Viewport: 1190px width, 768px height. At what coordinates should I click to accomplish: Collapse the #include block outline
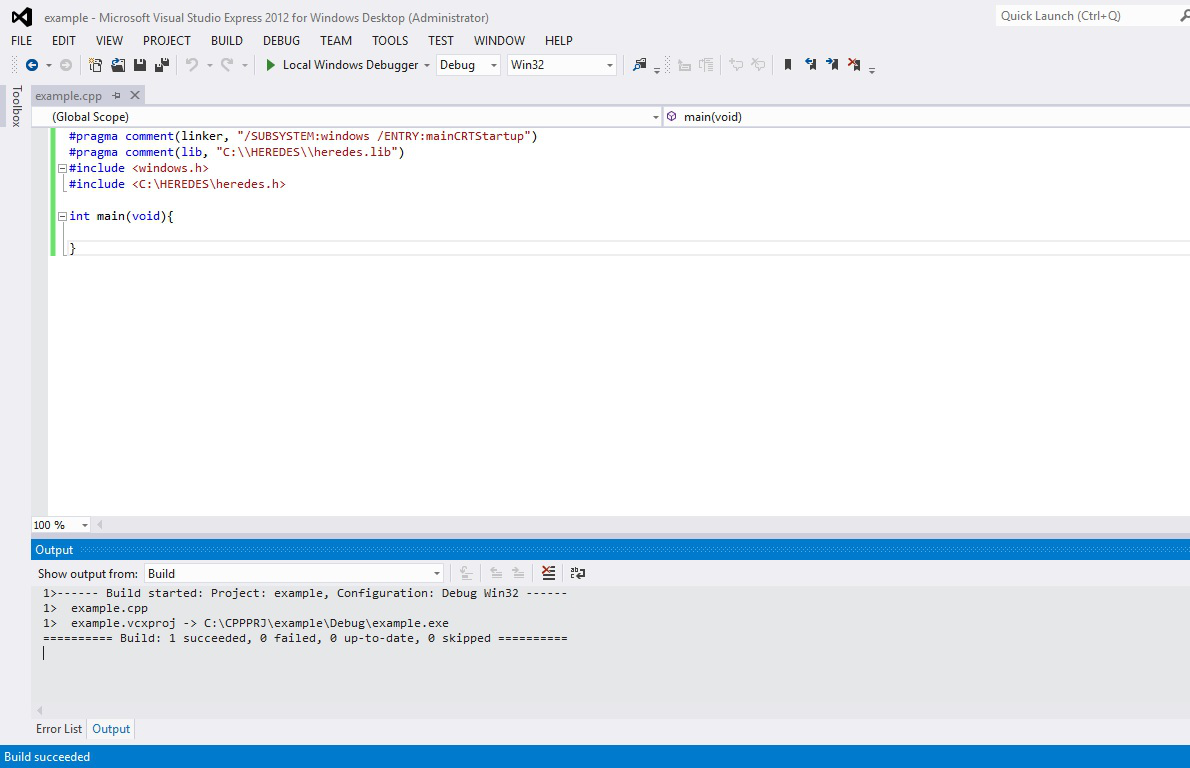[x=62, y=168]
